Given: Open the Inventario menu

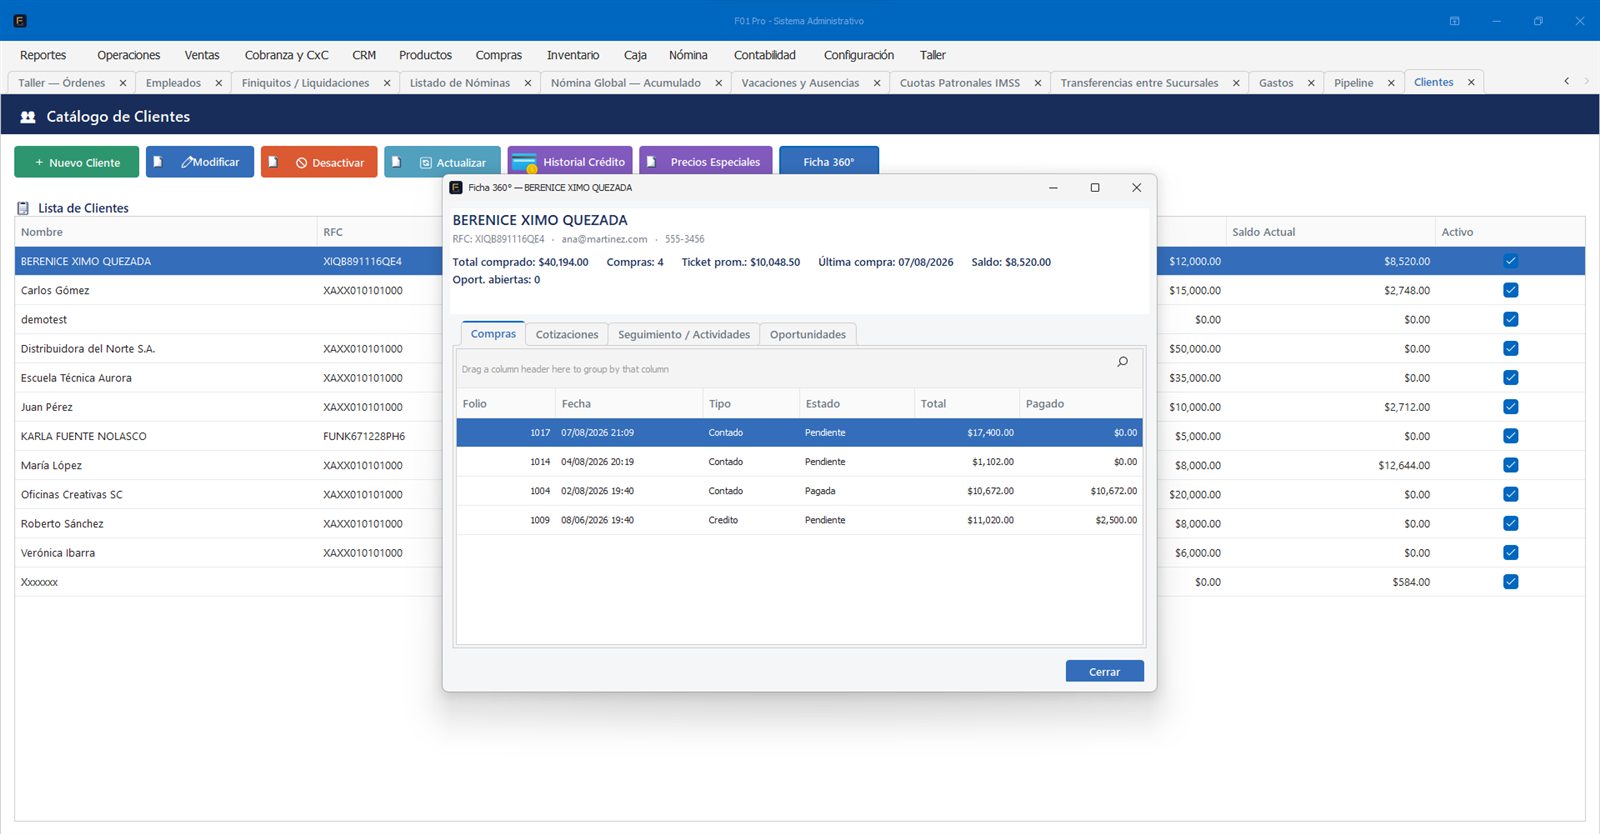Looking at the screenshot, I should coord(573,55).
